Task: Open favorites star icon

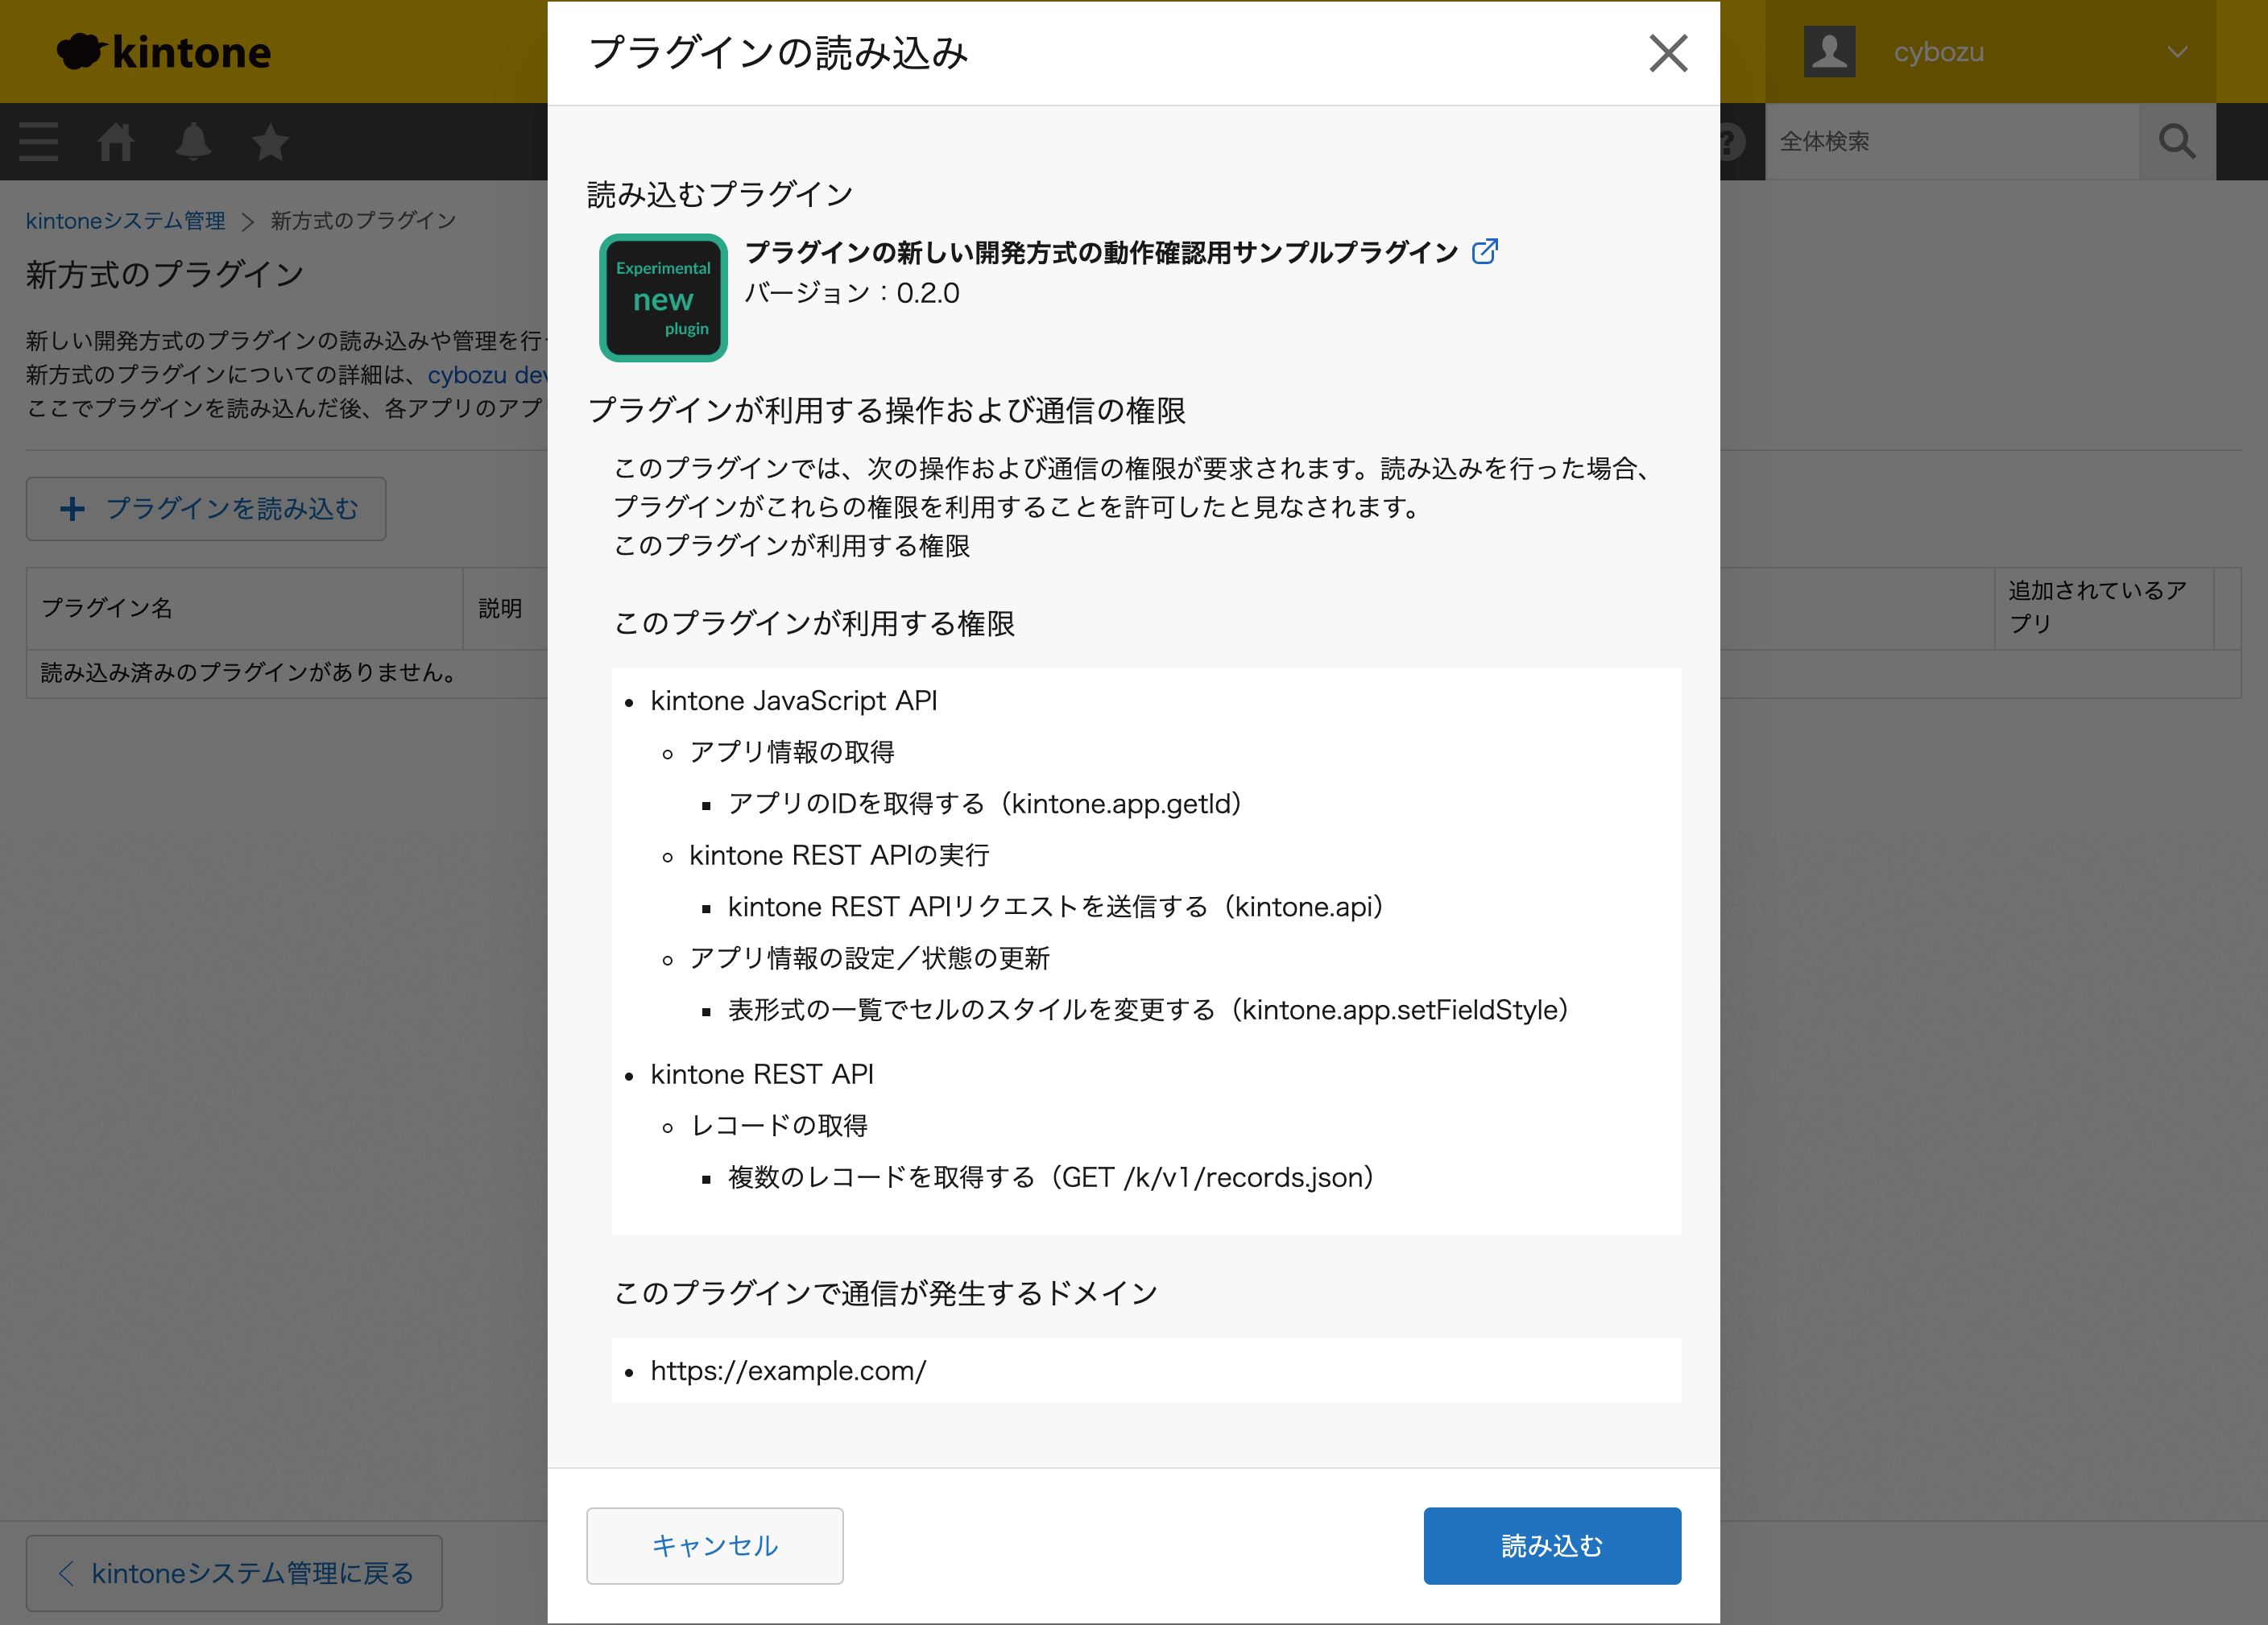Action: pos(270,142)
